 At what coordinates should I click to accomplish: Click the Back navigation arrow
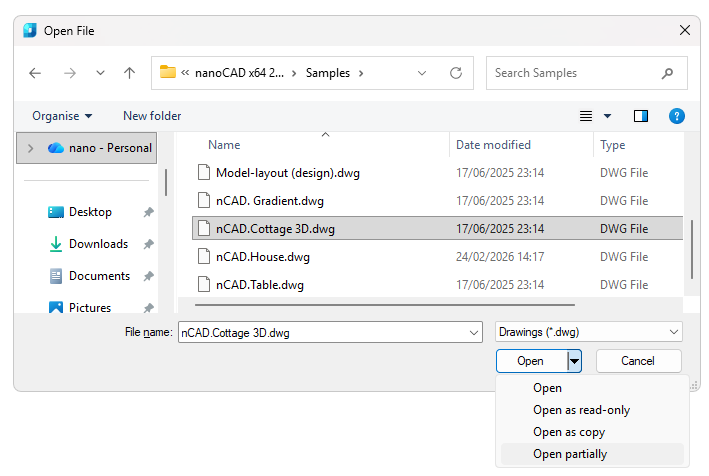pyautogui.click(x=35, y=73)
